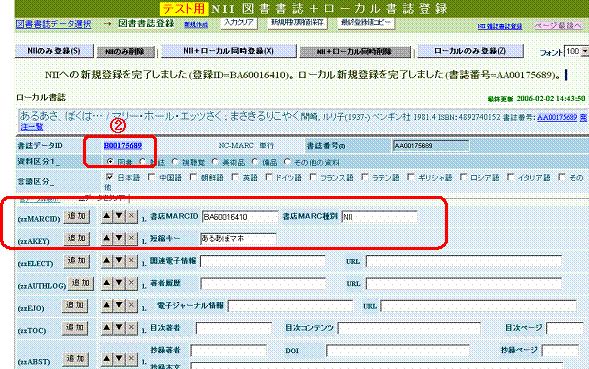Move zzEJO row down
589x369 pixels.
pyautogui.click(x=119, y=305)
